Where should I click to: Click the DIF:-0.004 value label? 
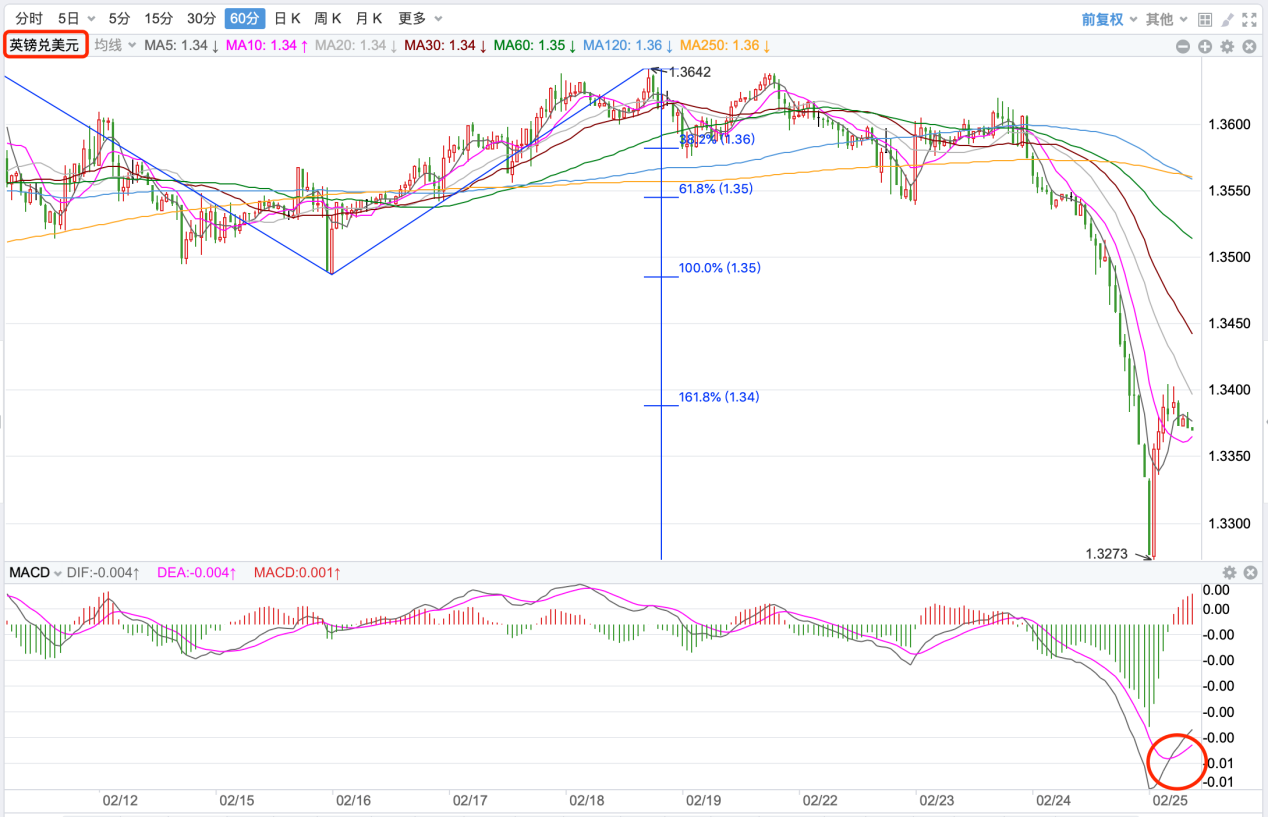point(104,572)
